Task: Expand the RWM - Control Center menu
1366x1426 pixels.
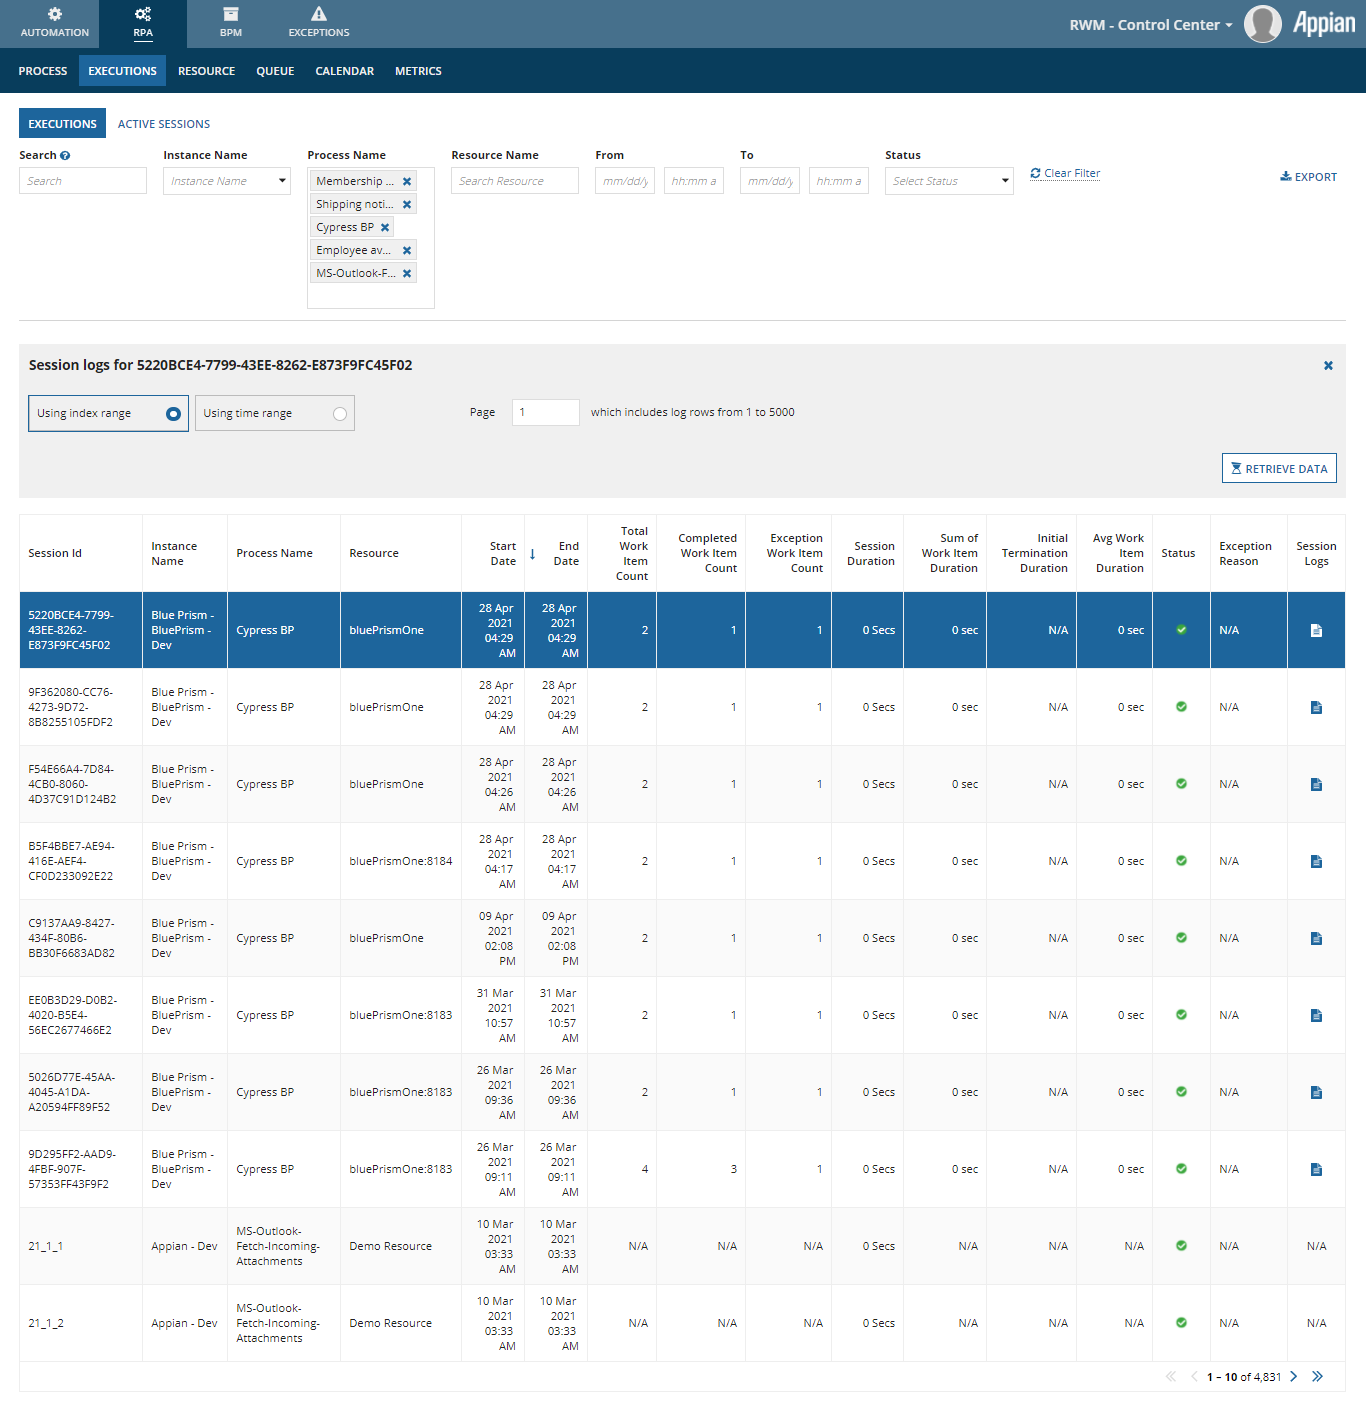Action: 1150,25
